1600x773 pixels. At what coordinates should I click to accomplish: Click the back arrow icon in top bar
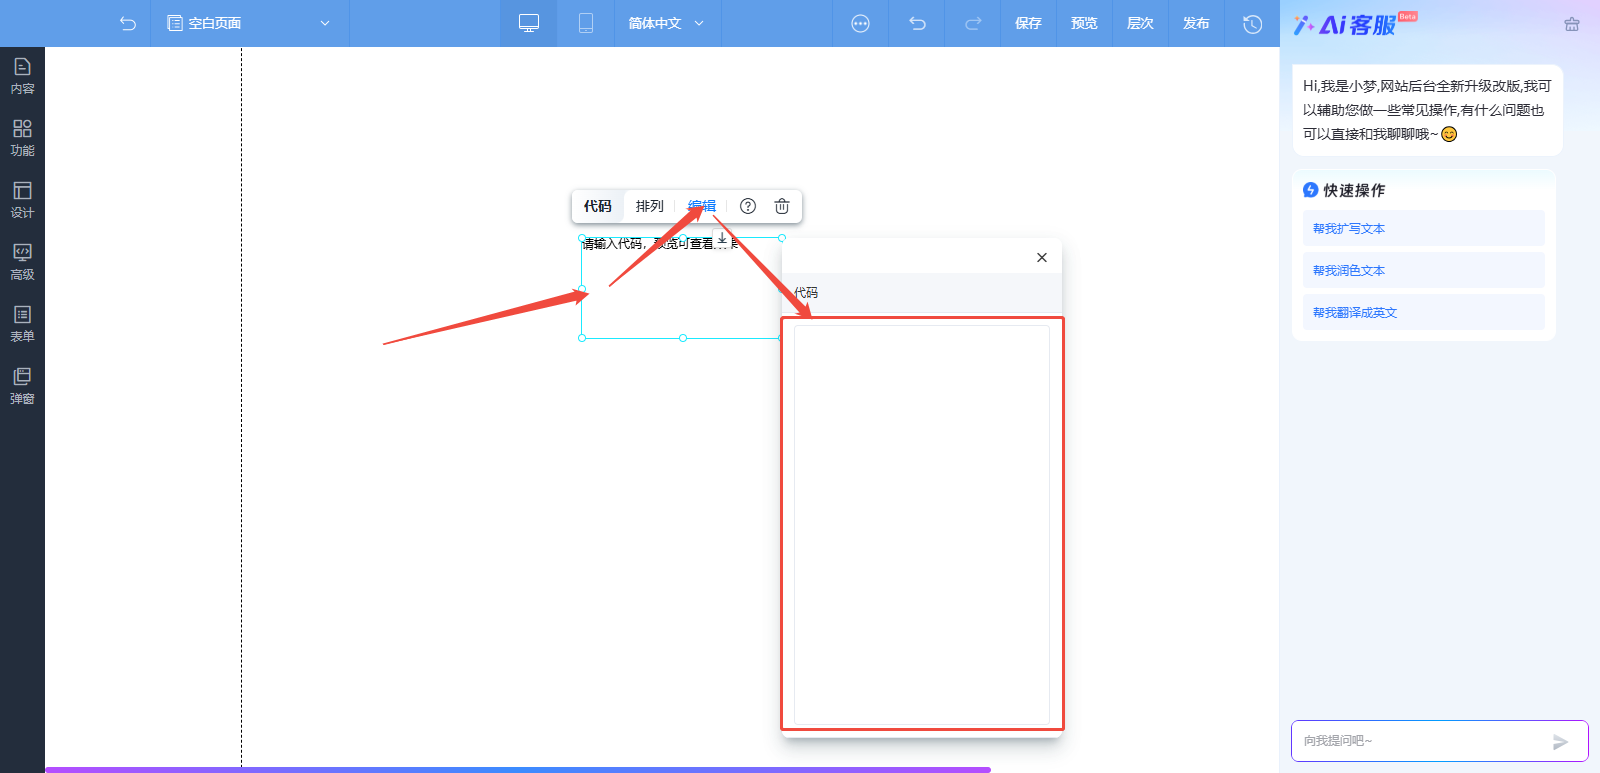(x=128, y=23)
